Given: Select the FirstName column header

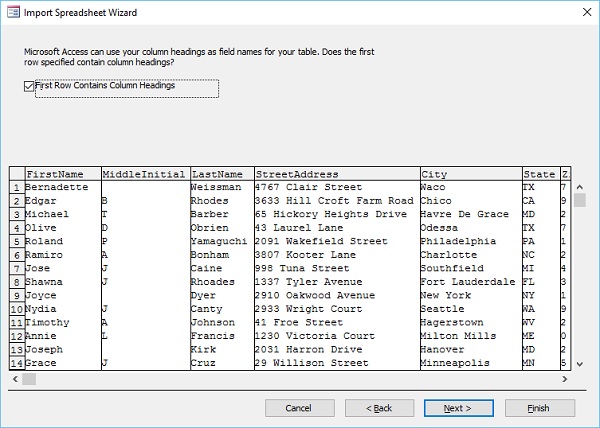Looking at the screenshot, I should coord(63,174).
